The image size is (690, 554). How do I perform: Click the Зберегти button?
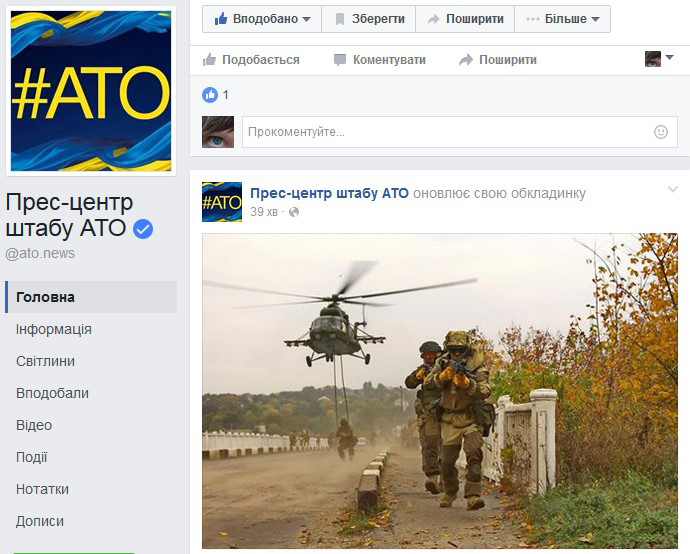coord(369,19)
